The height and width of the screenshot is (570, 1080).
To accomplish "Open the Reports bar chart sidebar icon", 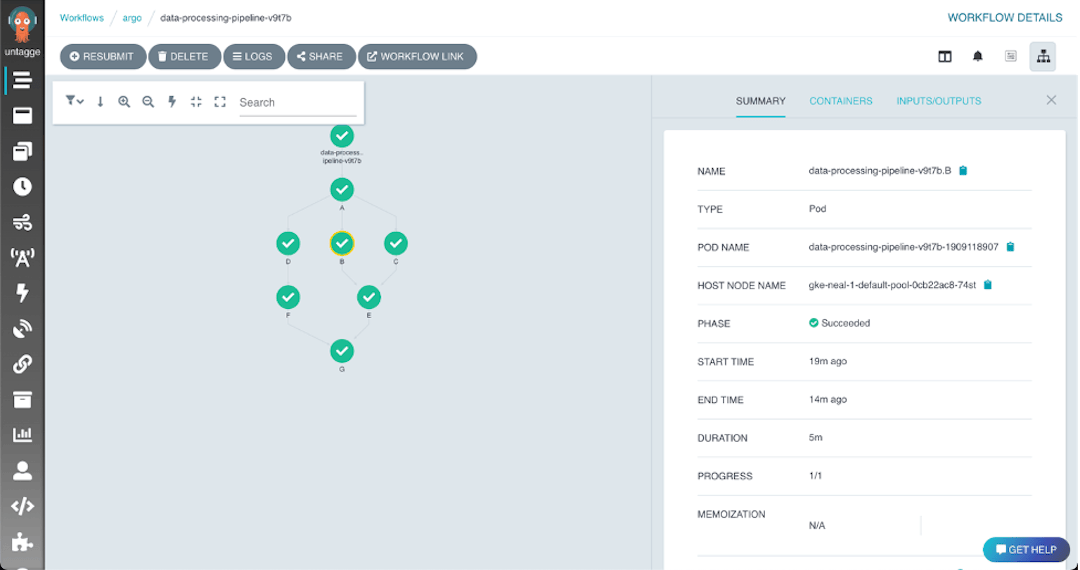I will pyautogui.click(x=22, y=434).
